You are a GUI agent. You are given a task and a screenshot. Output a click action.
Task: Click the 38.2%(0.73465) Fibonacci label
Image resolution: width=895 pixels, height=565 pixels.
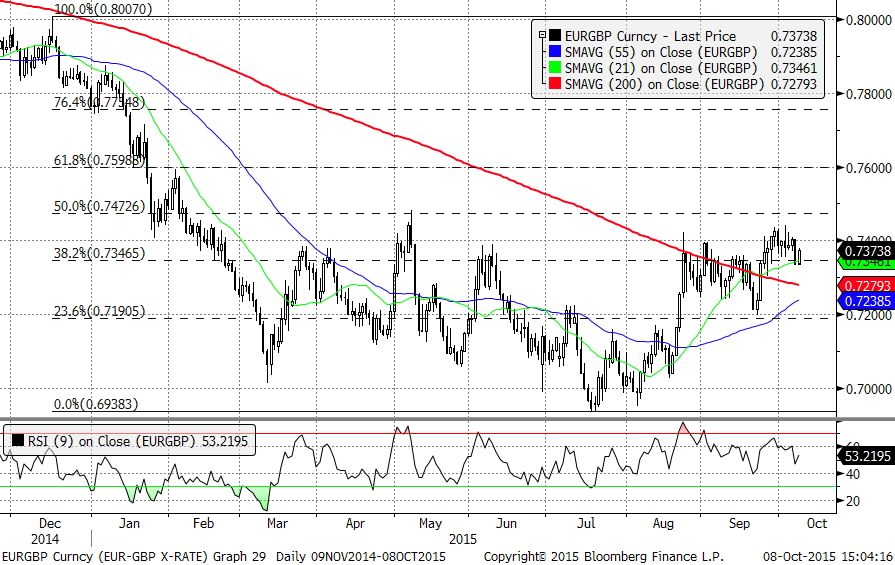click(x=99, y=253)
